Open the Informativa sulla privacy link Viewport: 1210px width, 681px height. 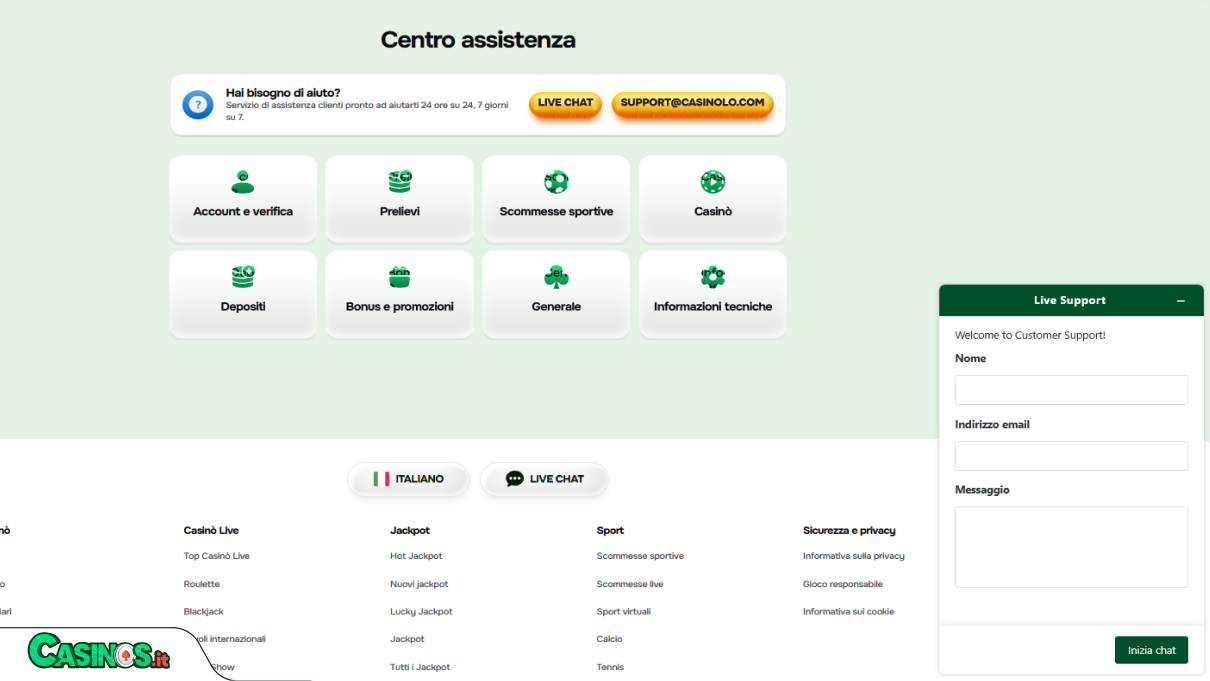[x=854, y=556]
